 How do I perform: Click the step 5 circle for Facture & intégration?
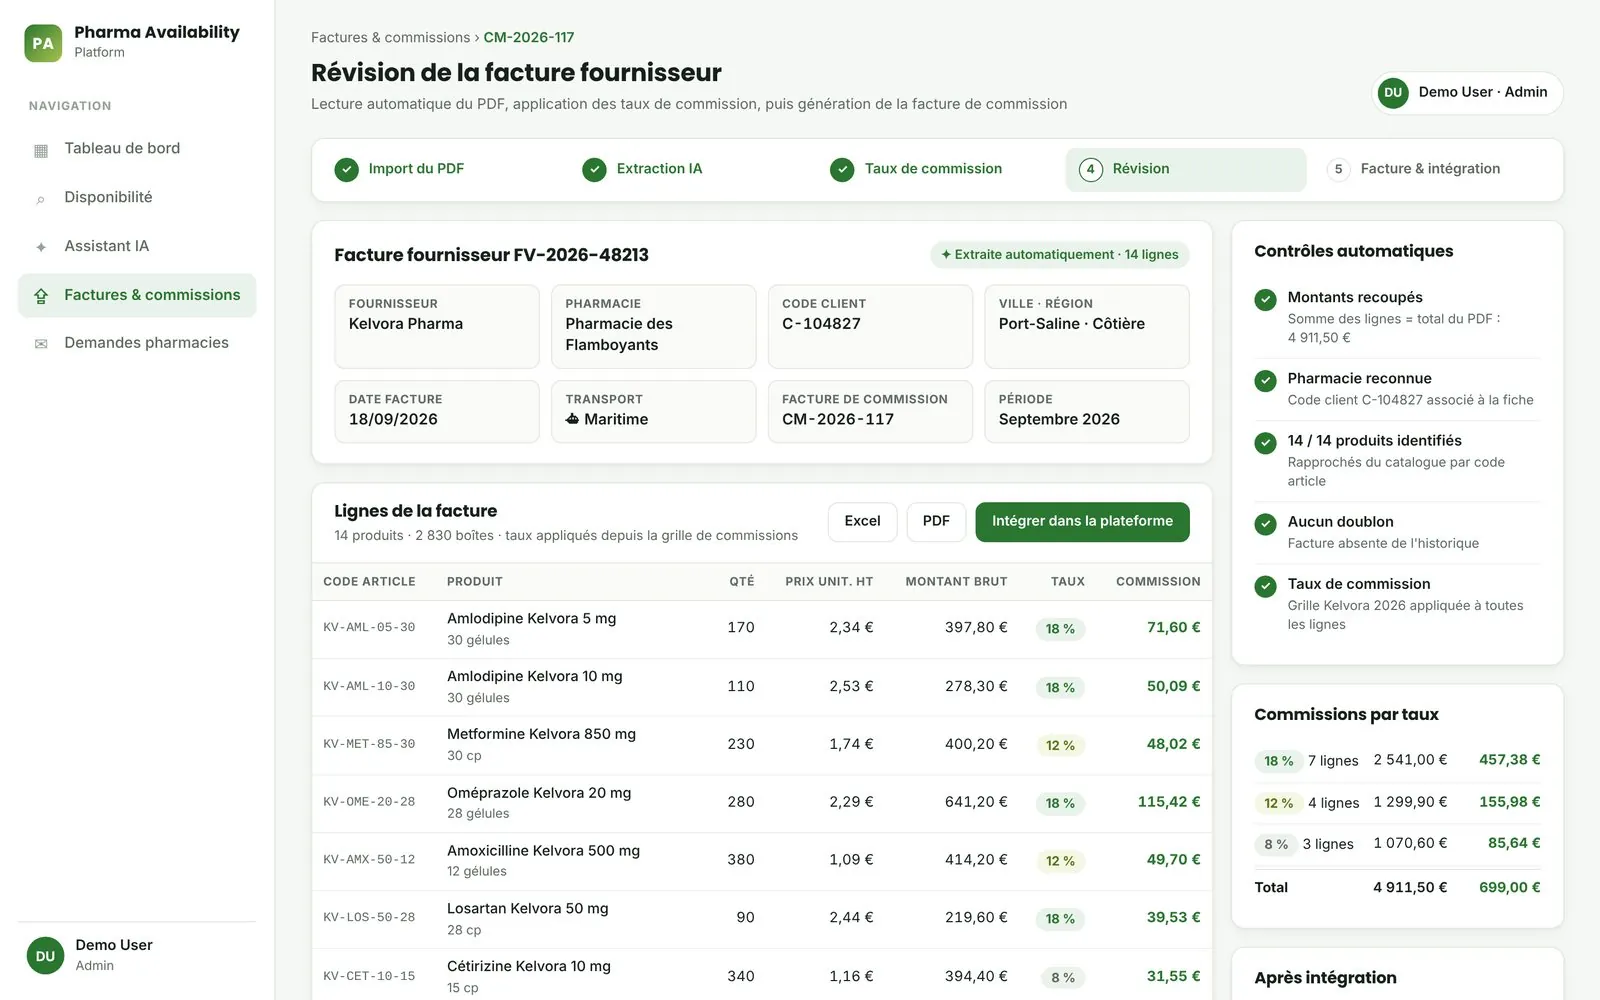1338,170
